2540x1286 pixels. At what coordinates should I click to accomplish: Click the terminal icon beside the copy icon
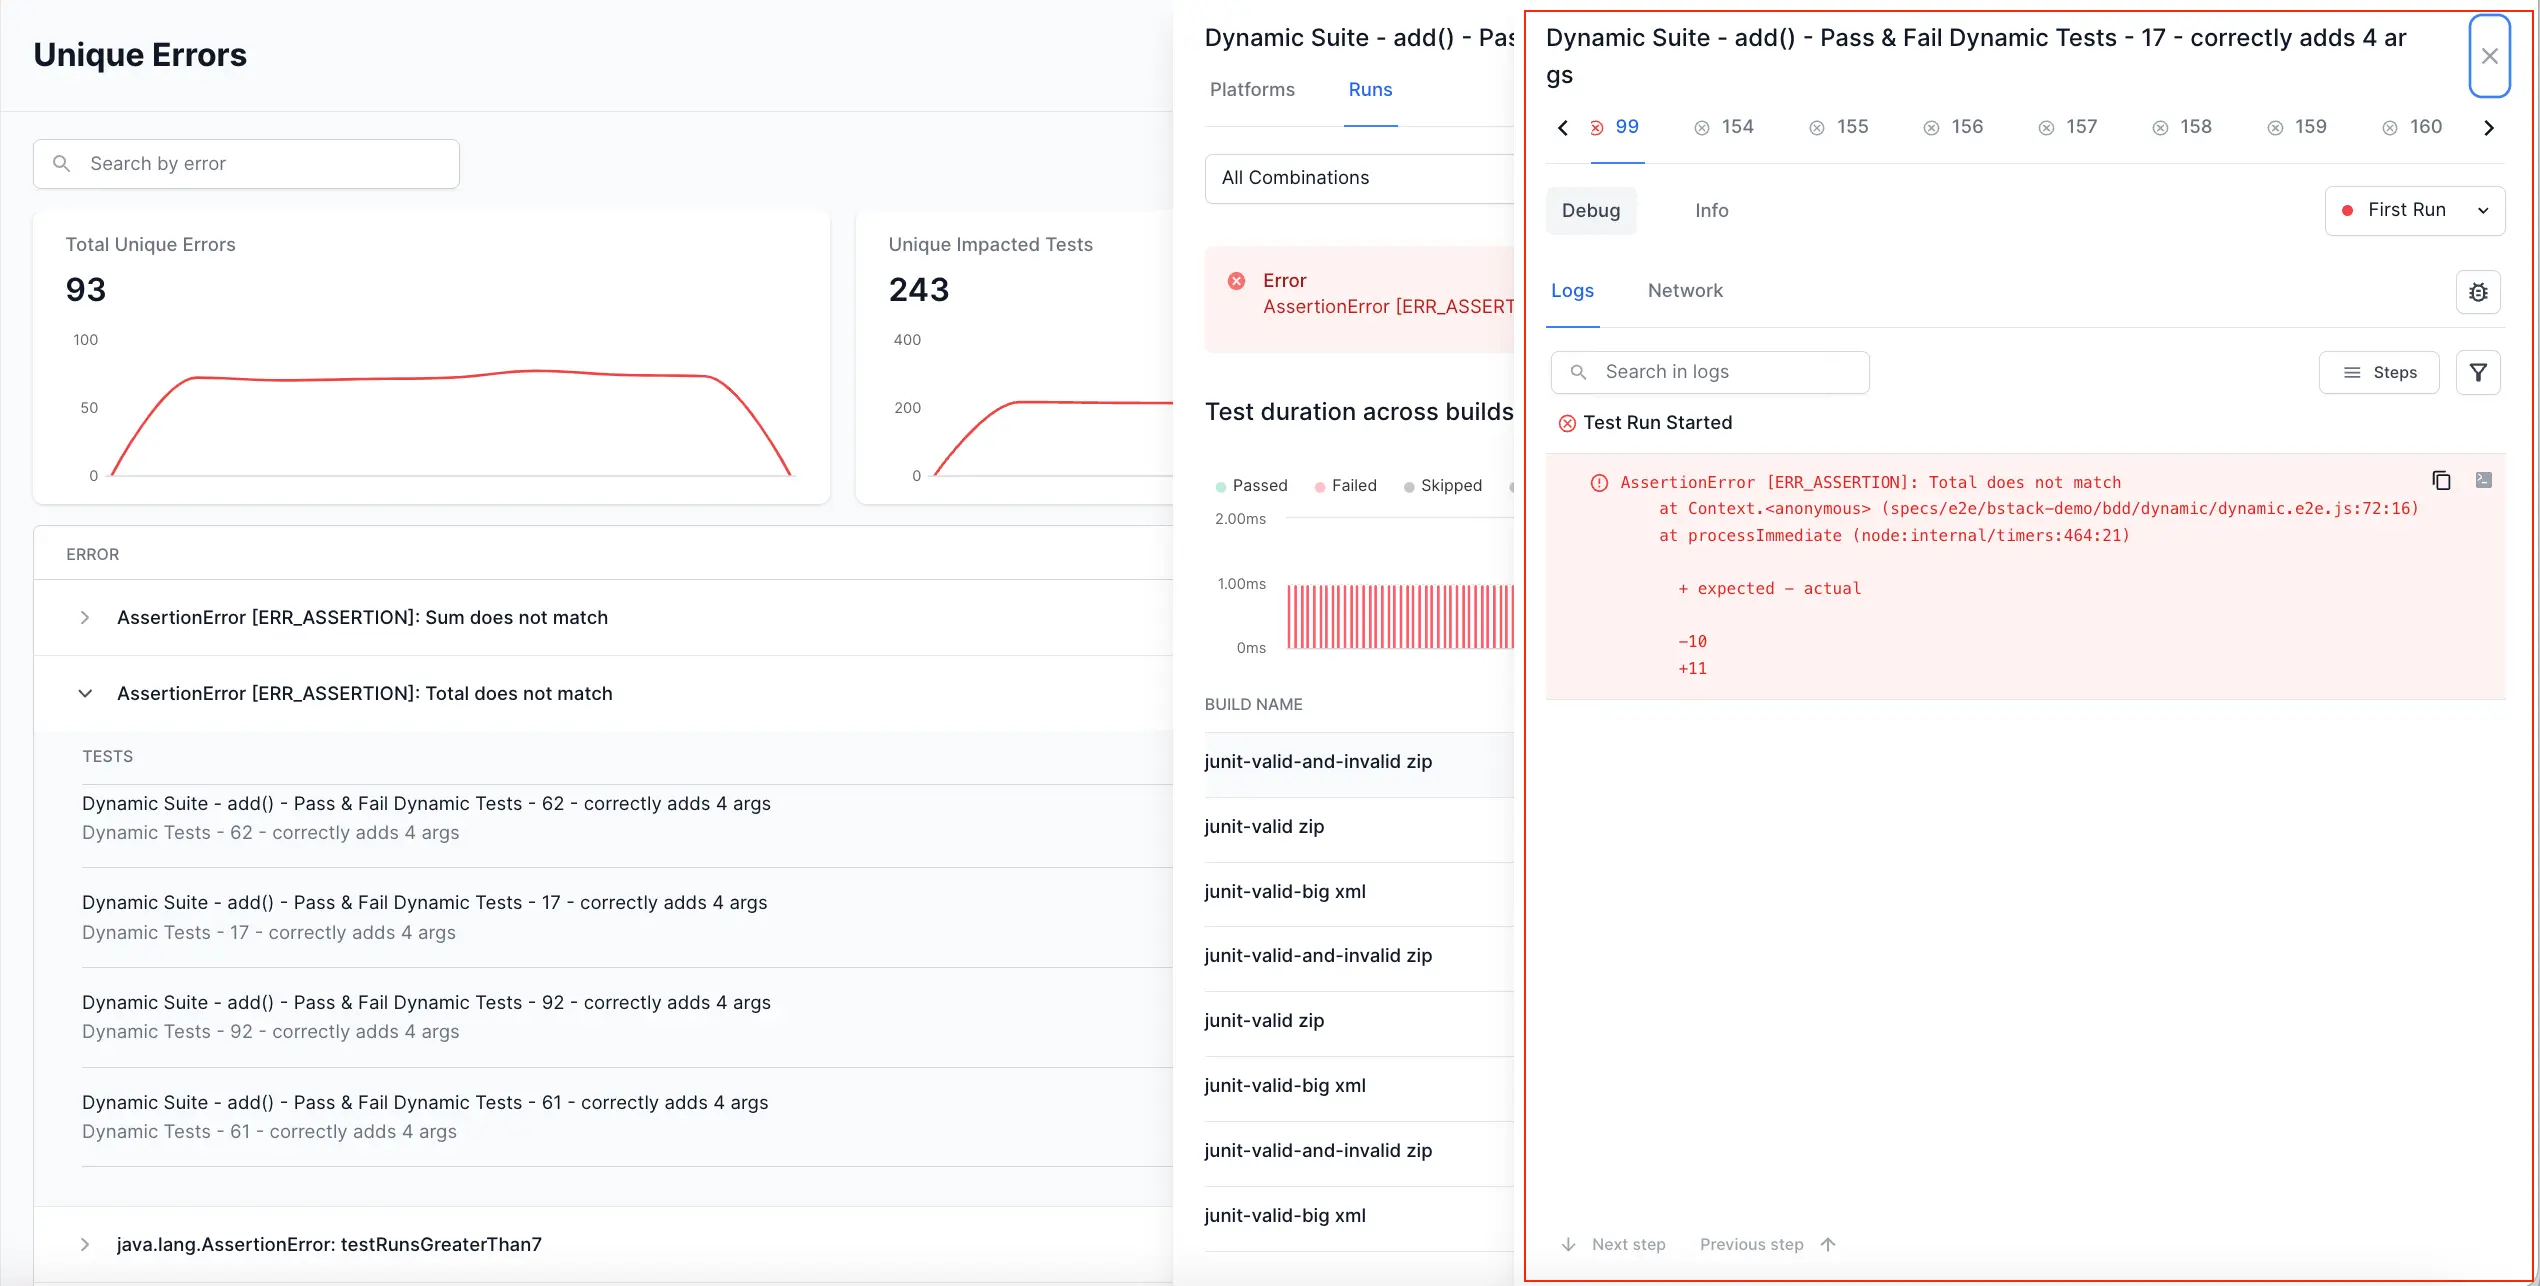point(2483,481)
